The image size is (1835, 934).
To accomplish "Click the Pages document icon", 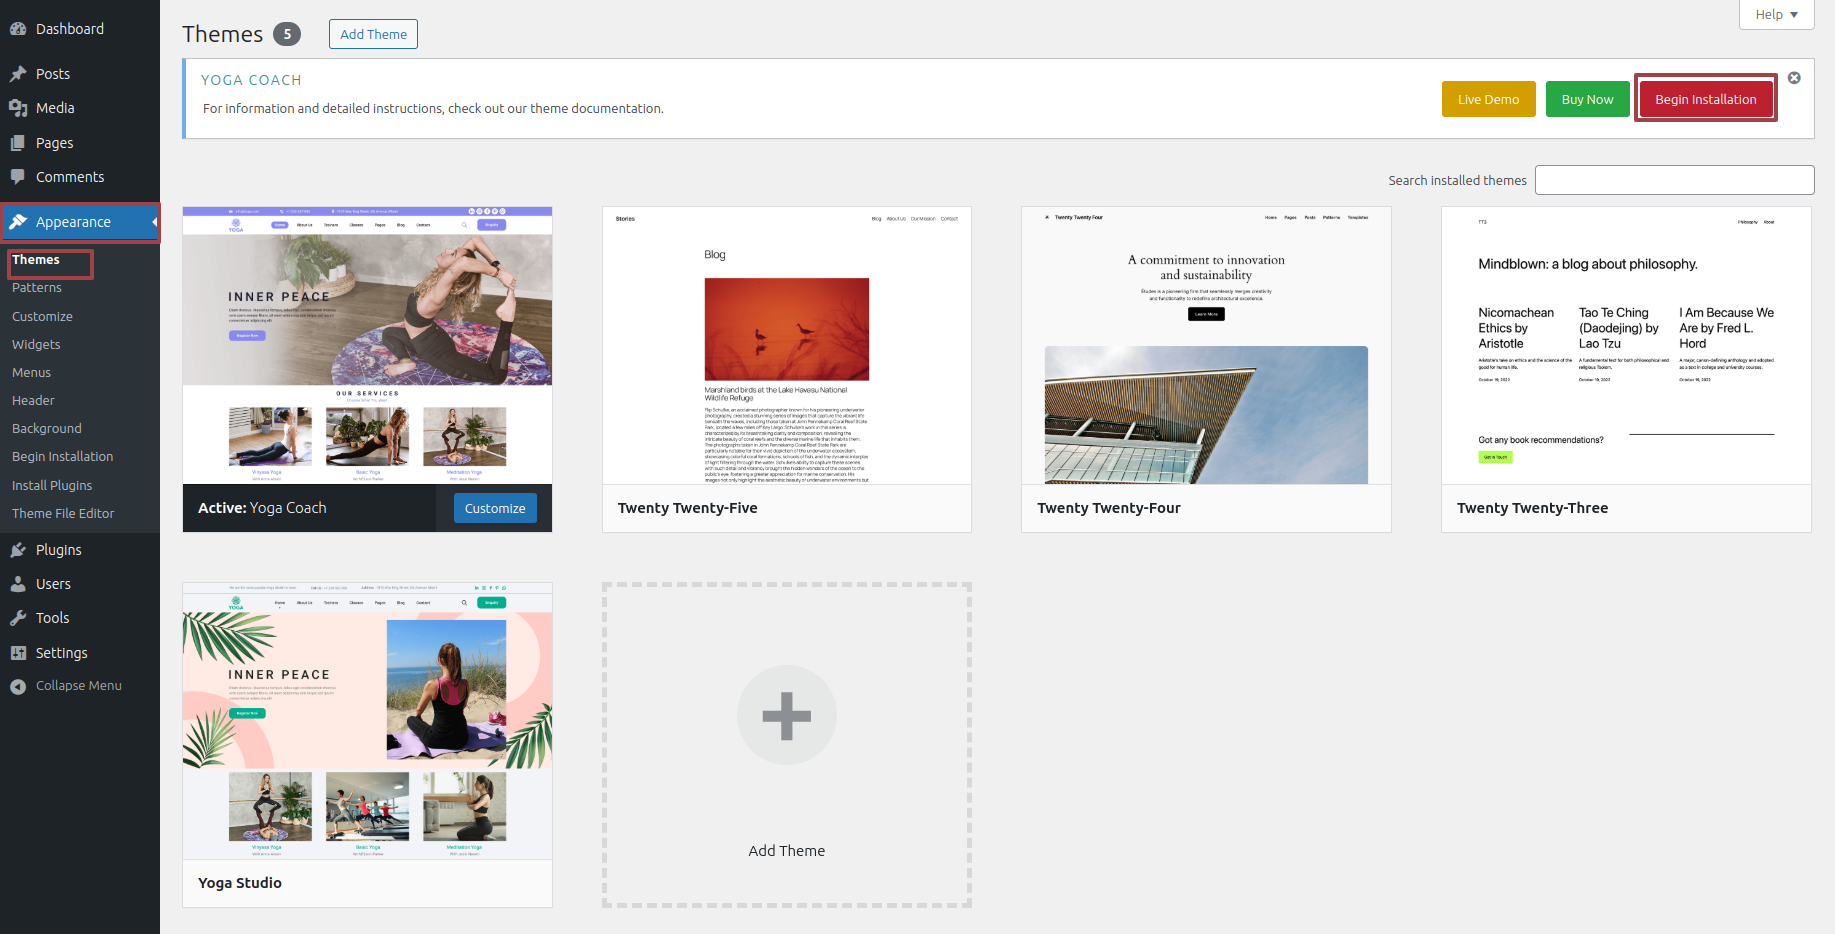I will [18, 143].
